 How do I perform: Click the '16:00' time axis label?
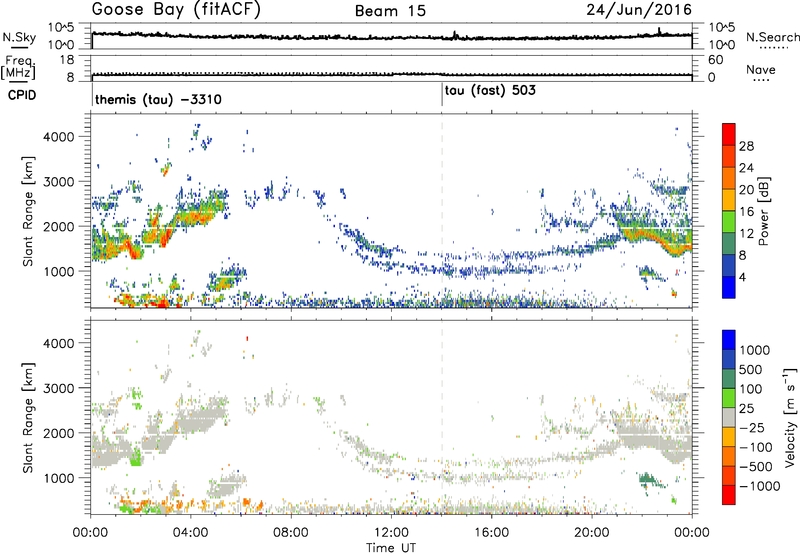pyautogui.click(x=491, y=533)
